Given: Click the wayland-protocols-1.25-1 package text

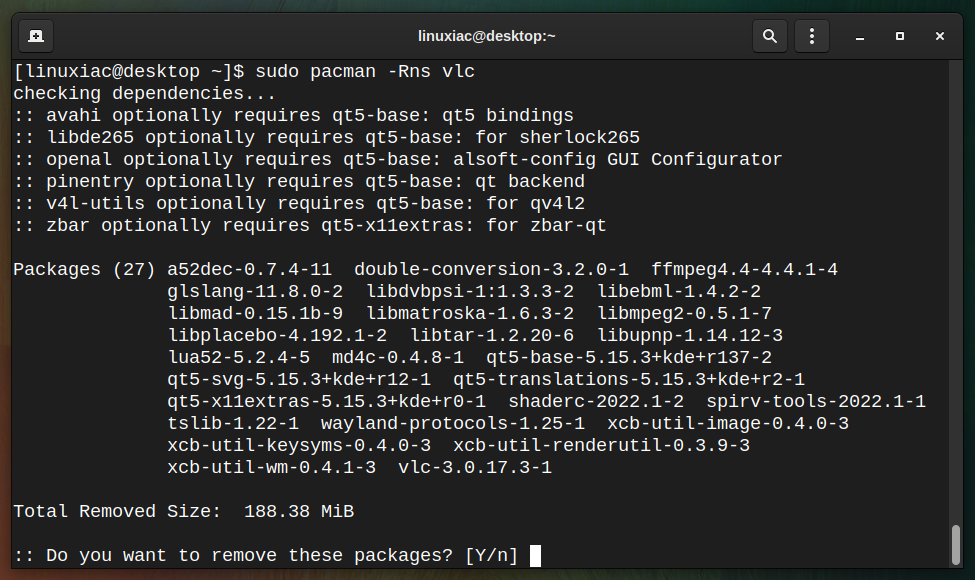Looking at the screenshot, I should (453, 423).
